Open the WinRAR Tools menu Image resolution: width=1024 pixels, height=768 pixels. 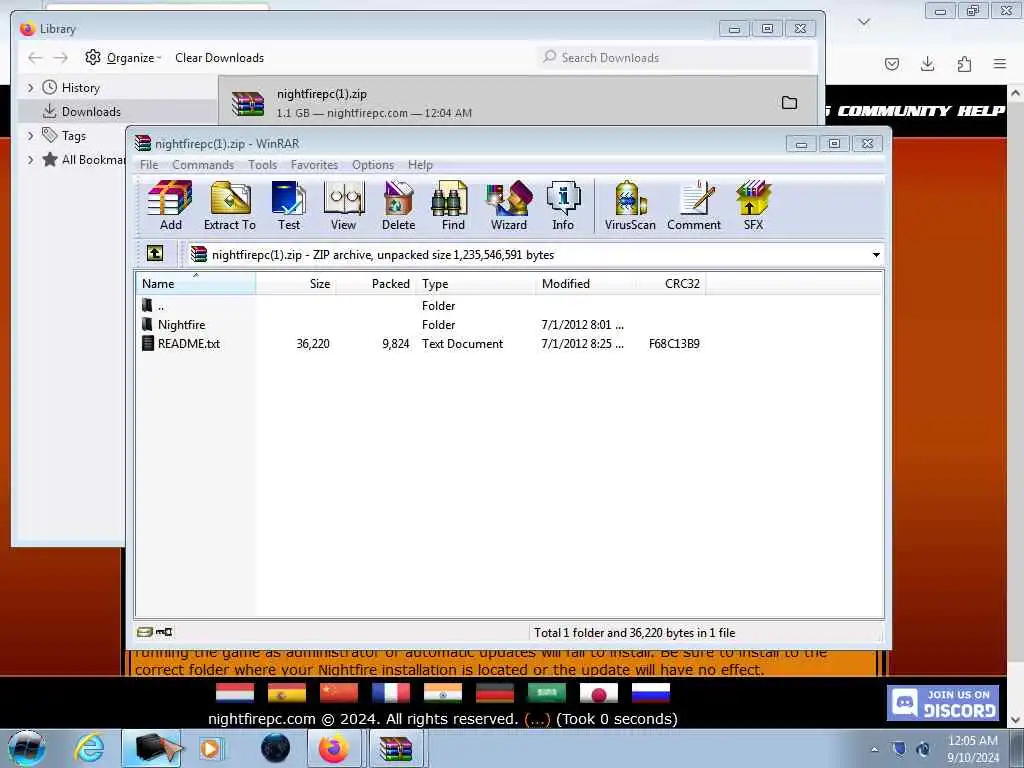[x=263, y=165]
